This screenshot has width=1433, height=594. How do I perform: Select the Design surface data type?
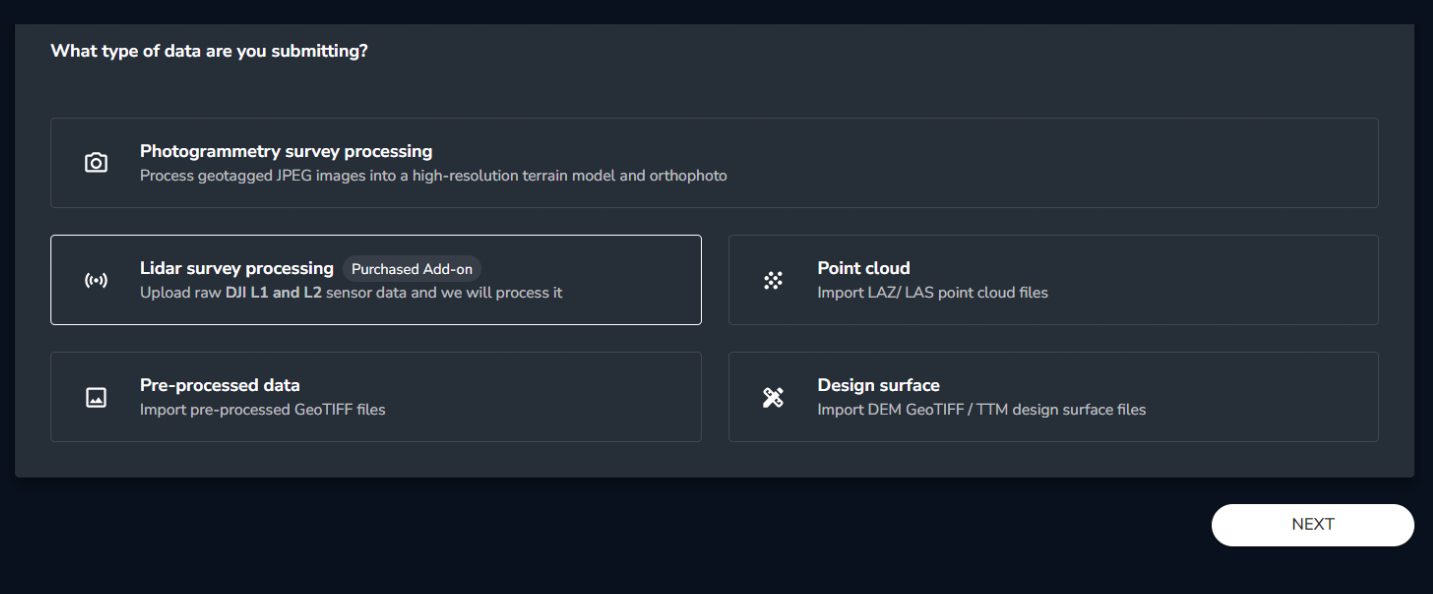(x=1053, y=397)
